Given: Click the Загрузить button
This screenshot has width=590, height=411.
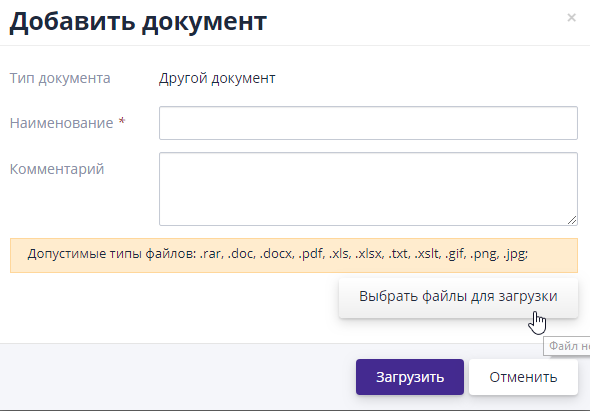Looking at the screenshot, I should 410,377.
